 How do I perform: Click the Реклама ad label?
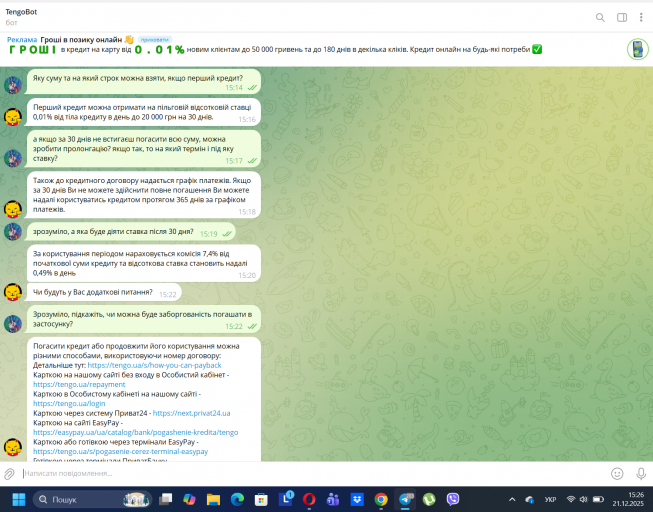click(x=22, y=40)
